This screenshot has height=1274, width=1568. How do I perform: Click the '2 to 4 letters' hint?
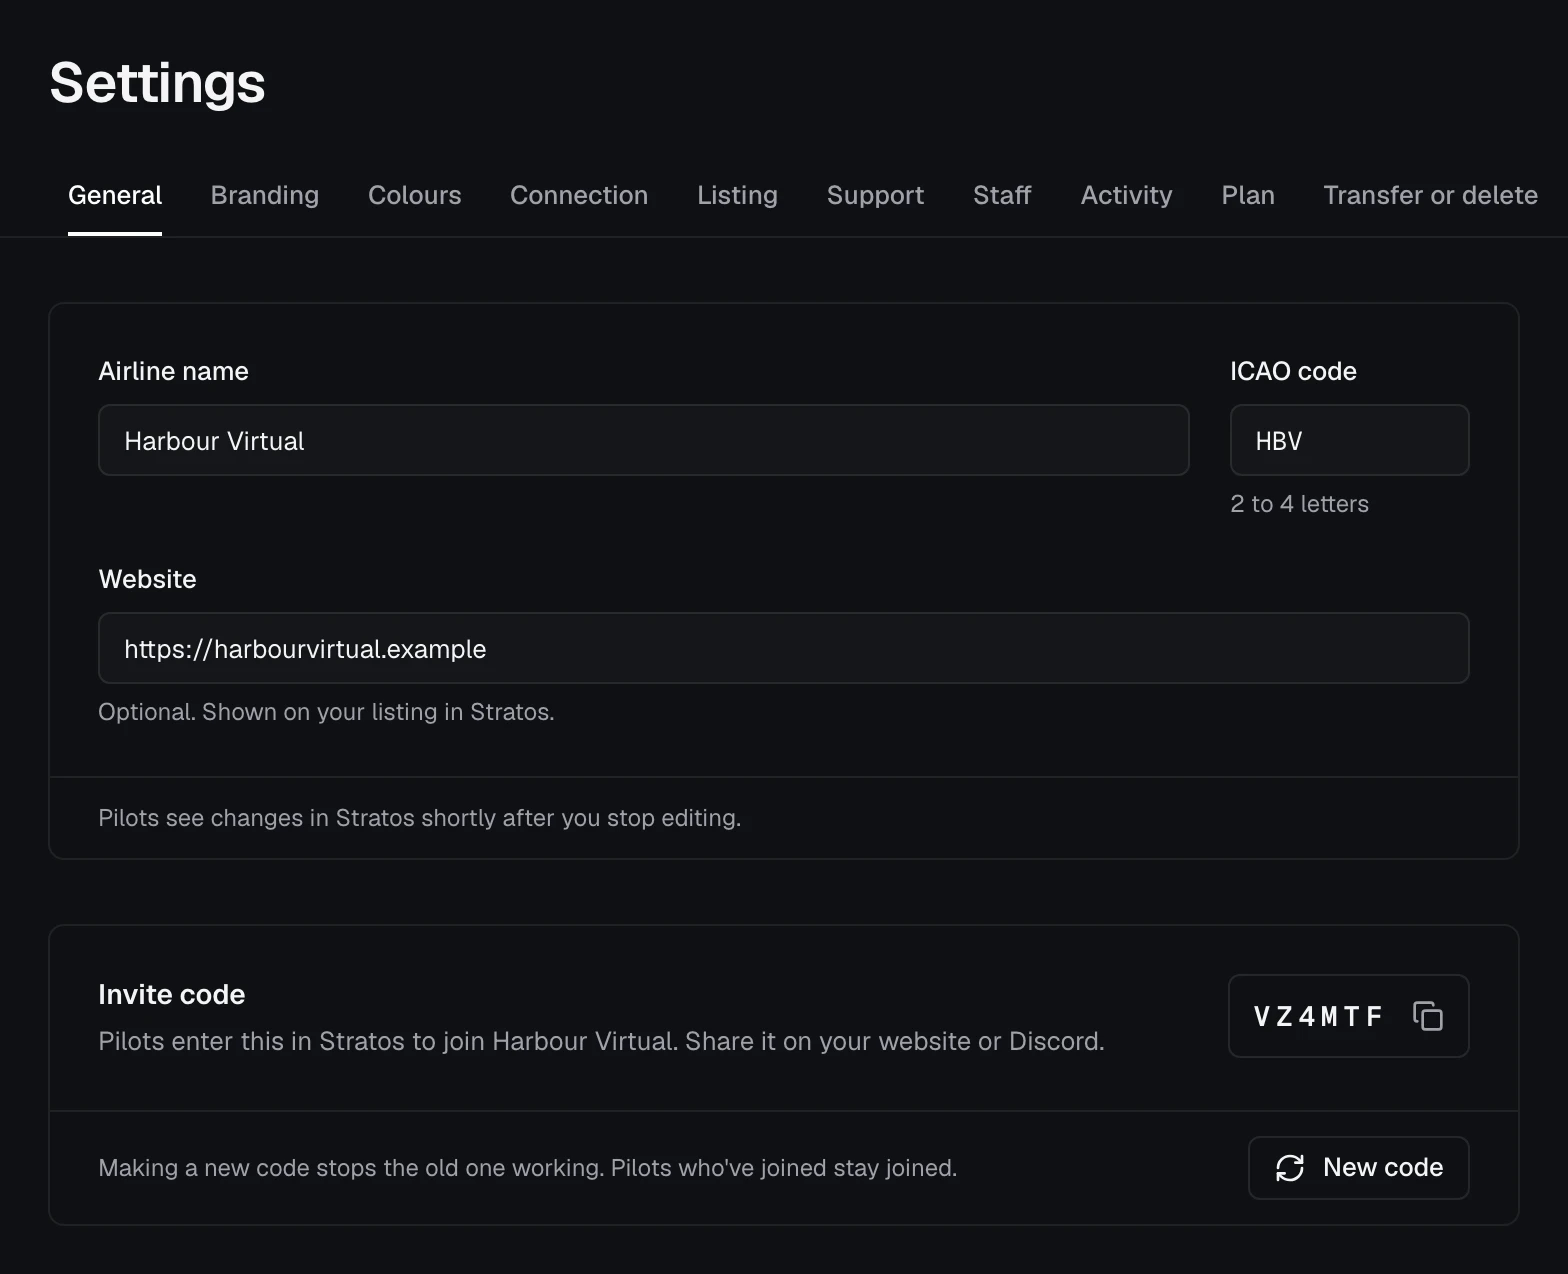pyautogui.click(x=1299, y=504)
